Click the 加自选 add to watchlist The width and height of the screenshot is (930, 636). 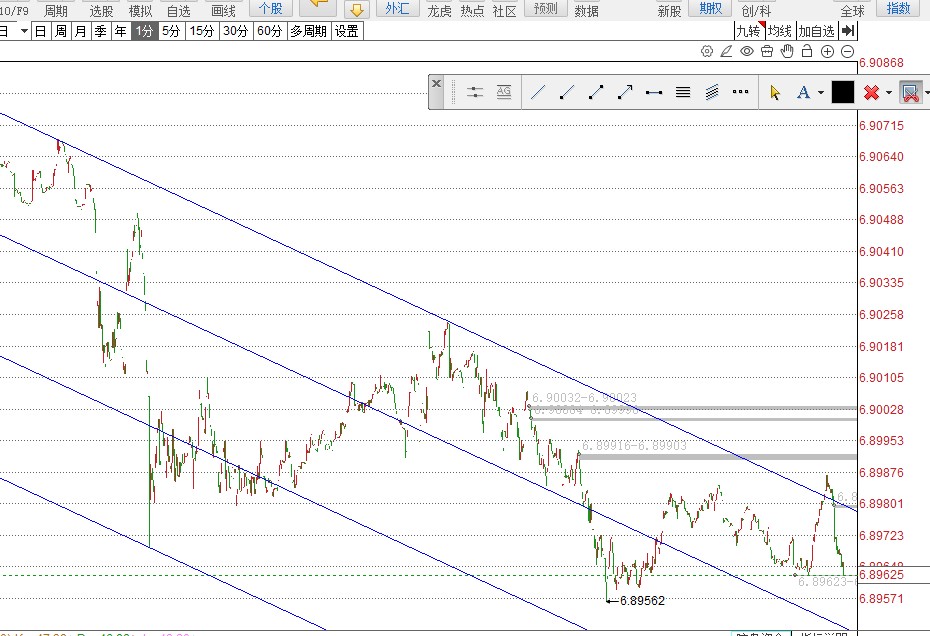pos(817,31)
